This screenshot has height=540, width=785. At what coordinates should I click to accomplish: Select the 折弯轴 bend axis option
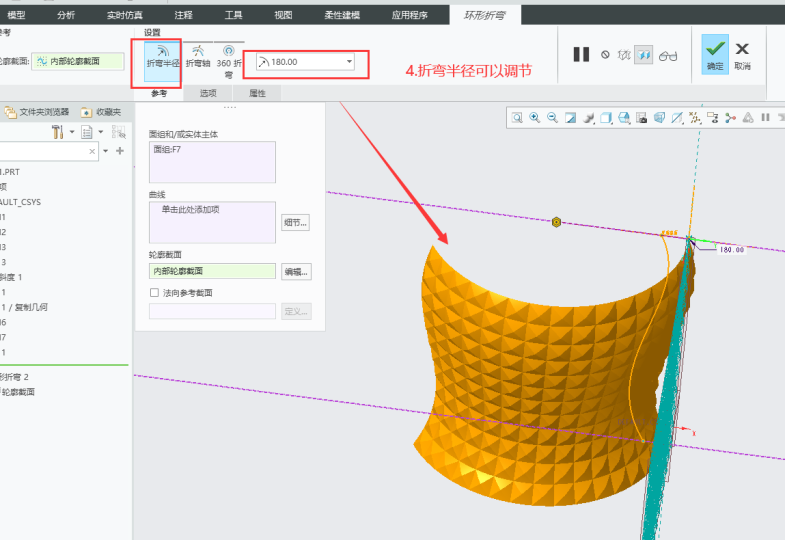[199, 56]
